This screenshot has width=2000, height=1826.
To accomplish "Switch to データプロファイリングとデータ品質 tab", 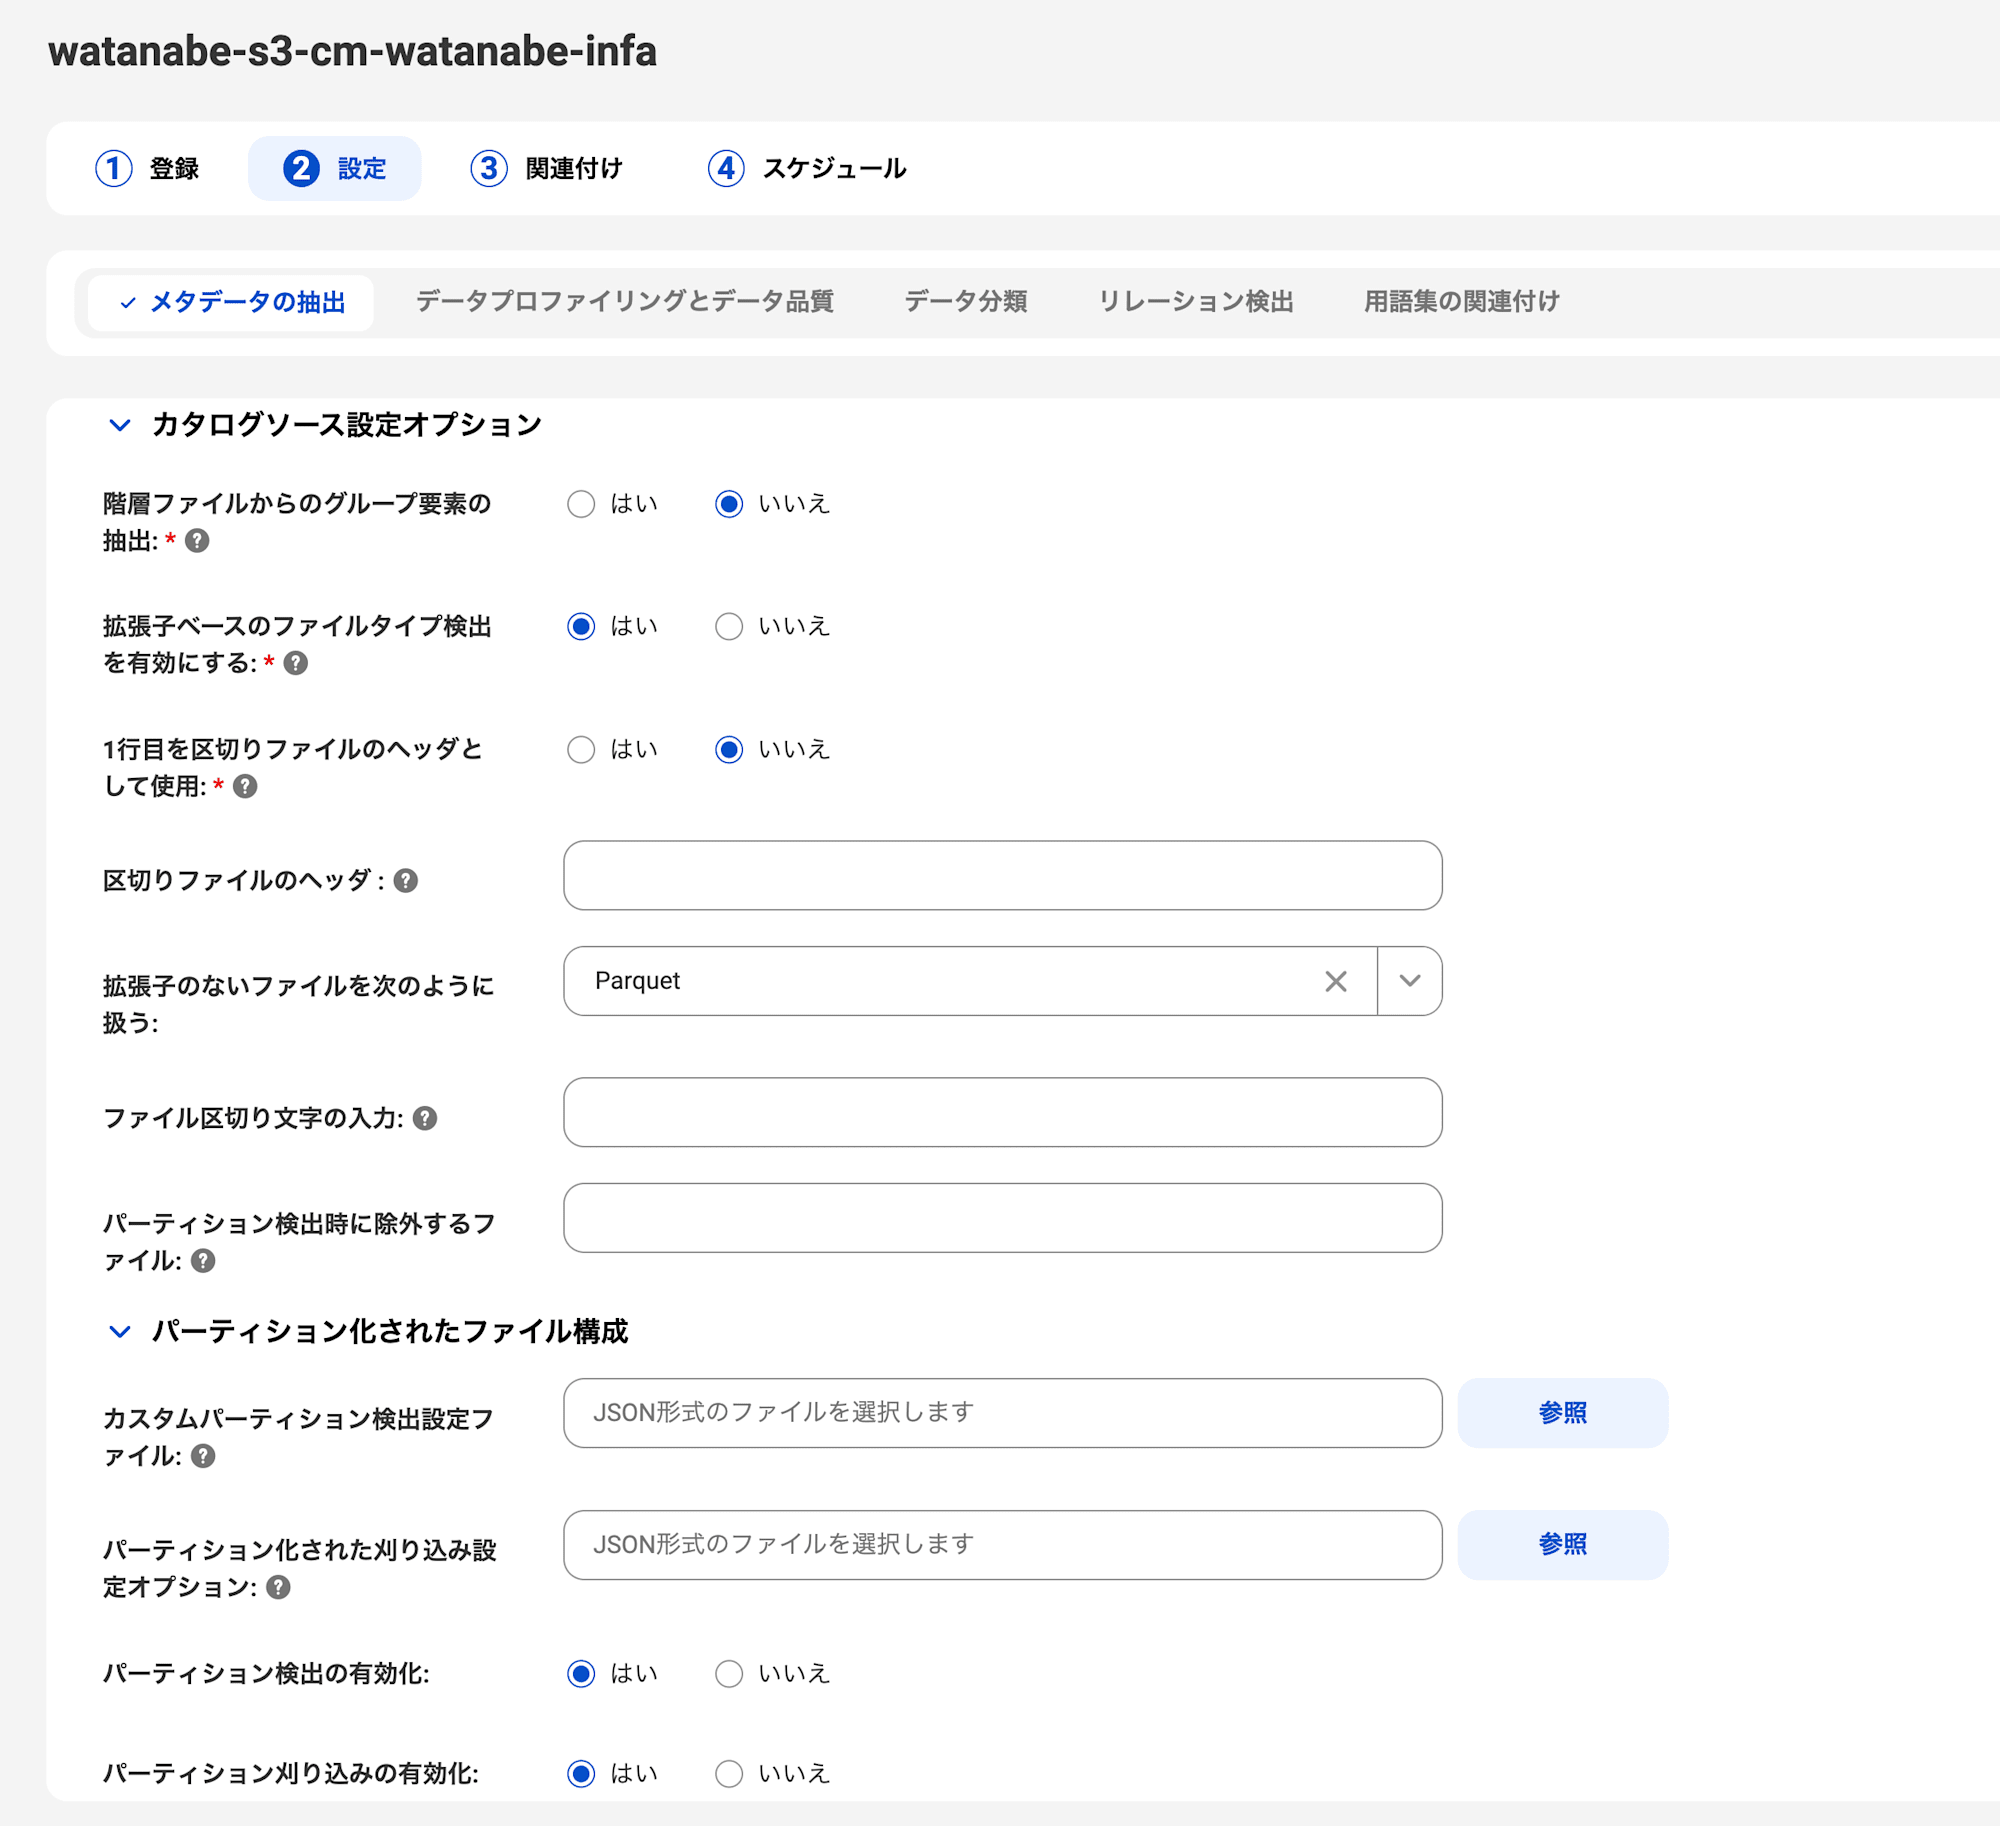I will [625, 302].
